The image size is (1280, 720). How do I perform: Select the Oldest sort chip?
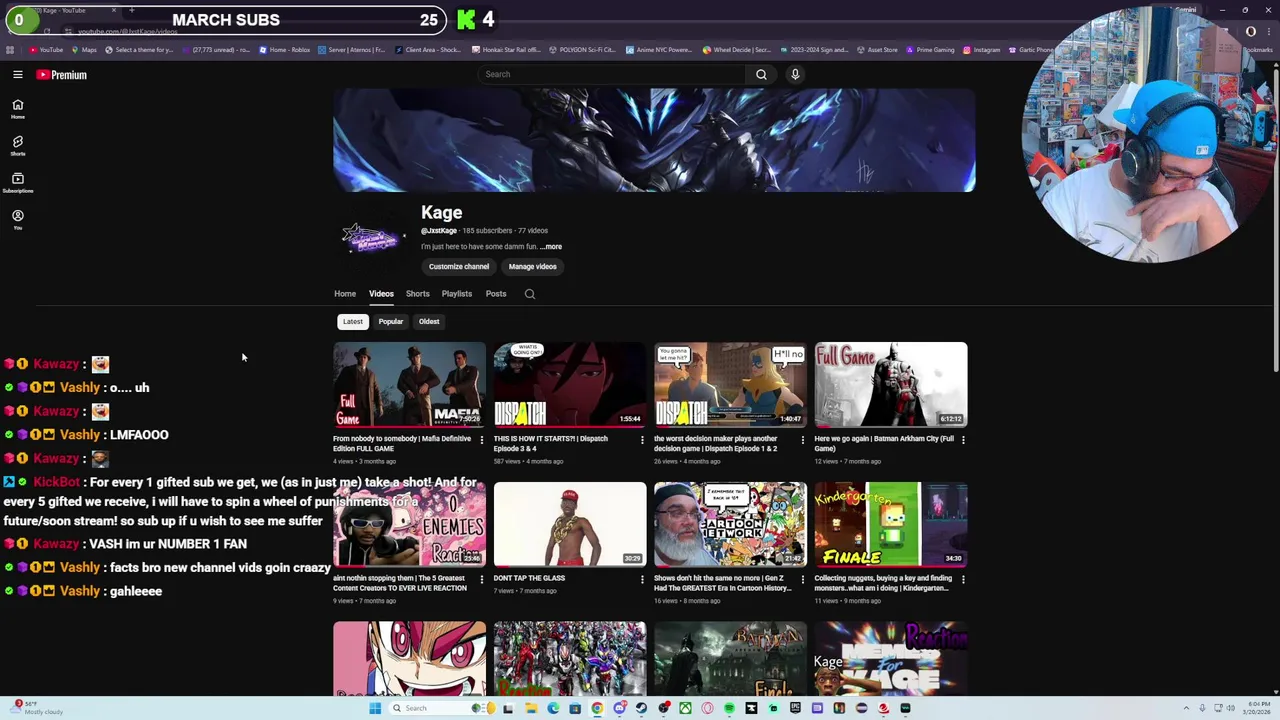429,321
